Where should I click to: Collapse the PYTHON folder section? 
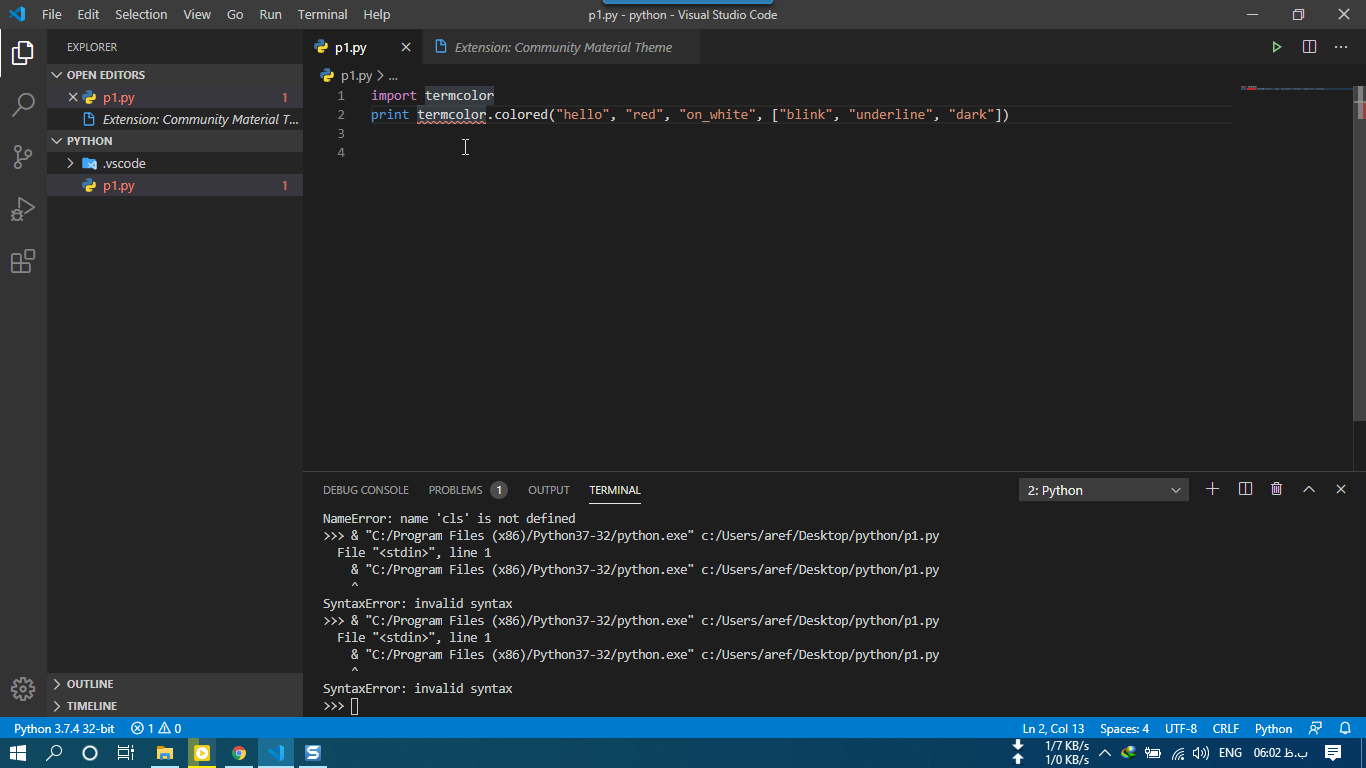tap(90, 141)
